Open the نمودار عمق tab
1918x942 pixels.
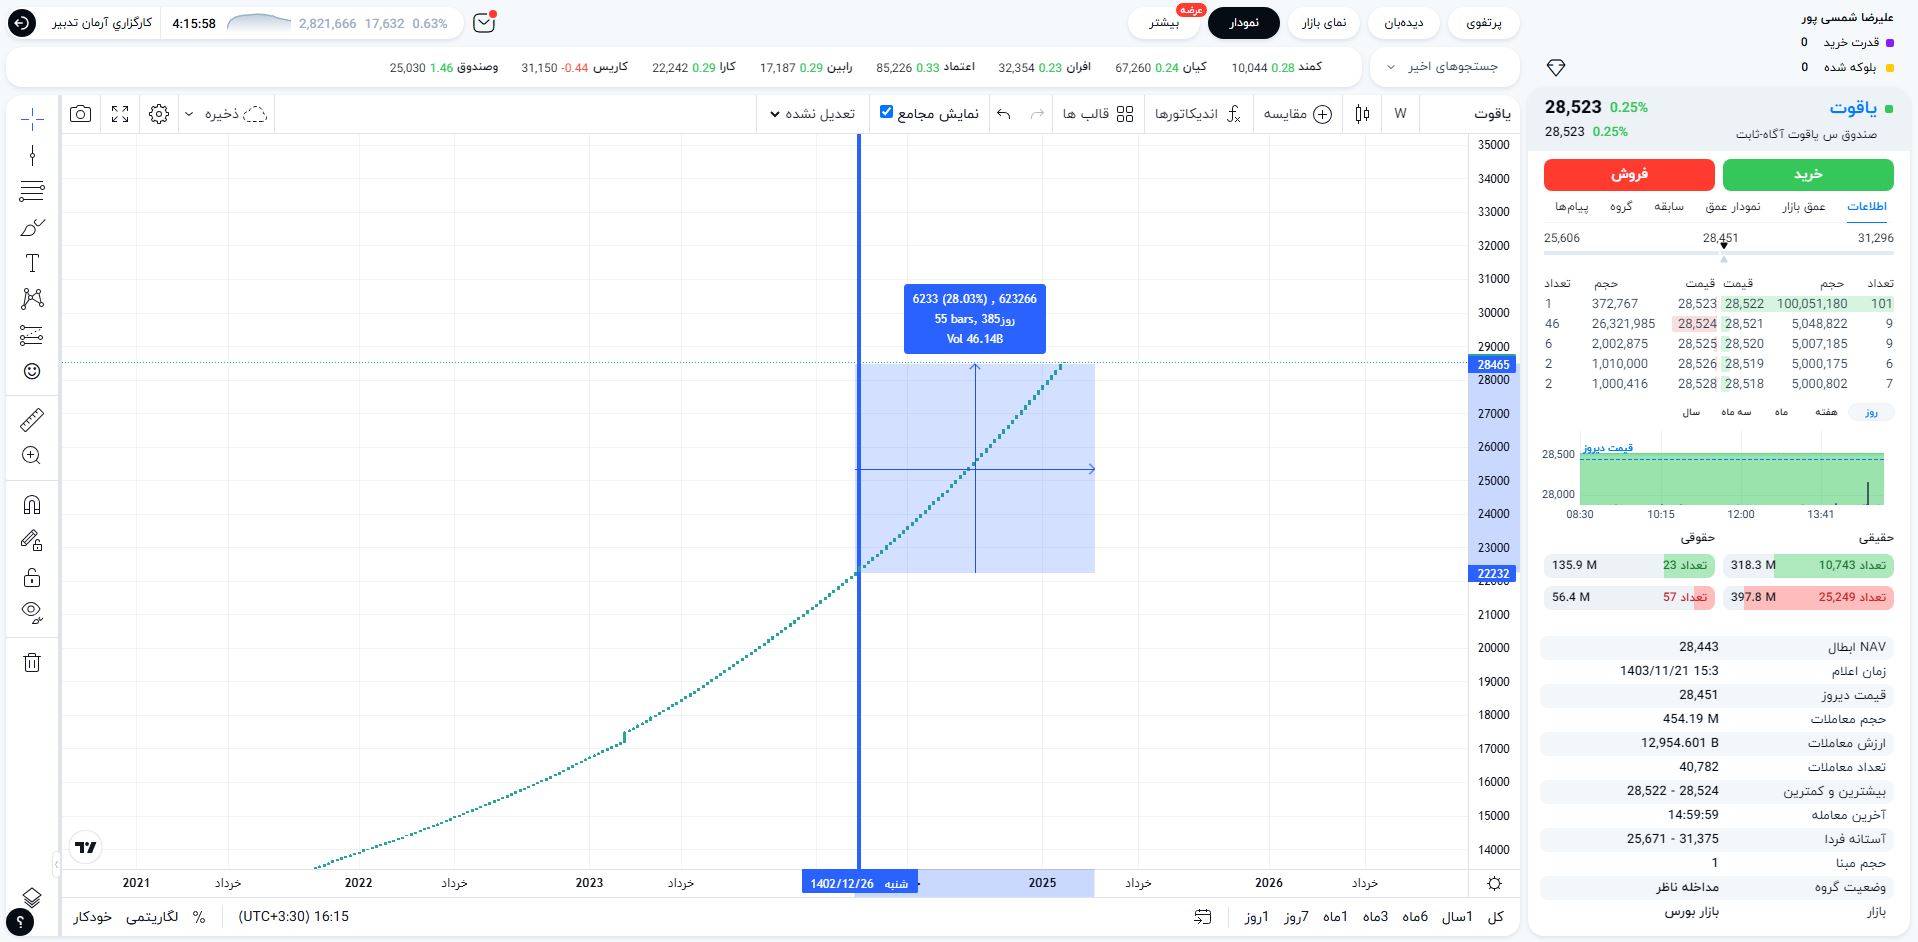click(x=1733, y=206)
